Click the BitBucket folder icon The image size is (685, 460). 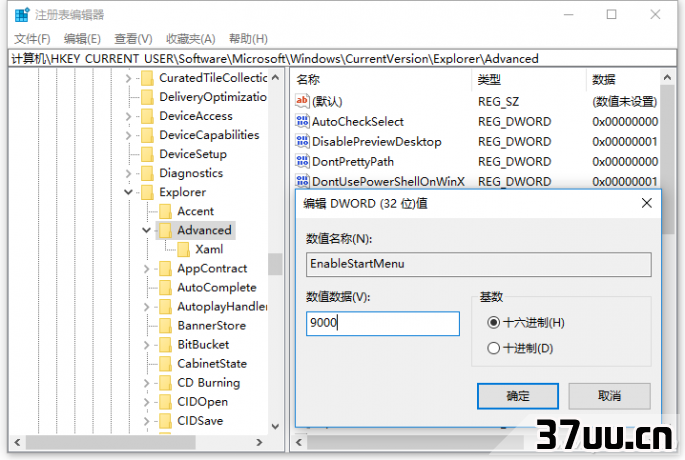(x=166, y=345)
